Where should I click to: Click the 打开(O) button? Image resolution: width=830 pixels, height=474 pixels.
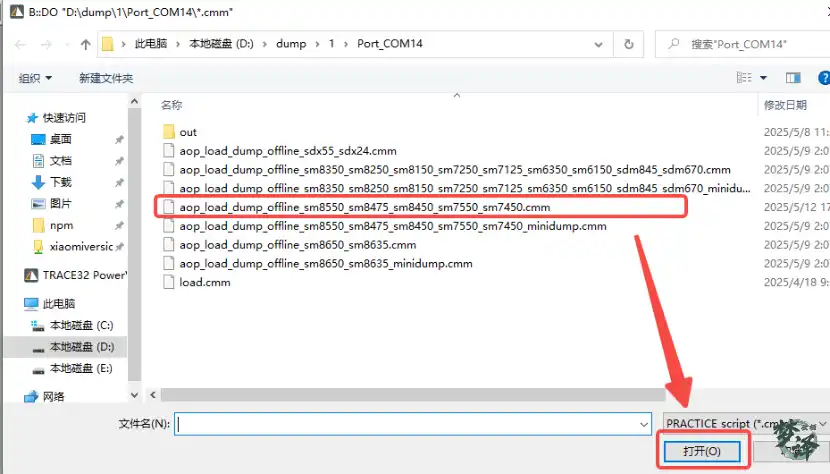700,452
